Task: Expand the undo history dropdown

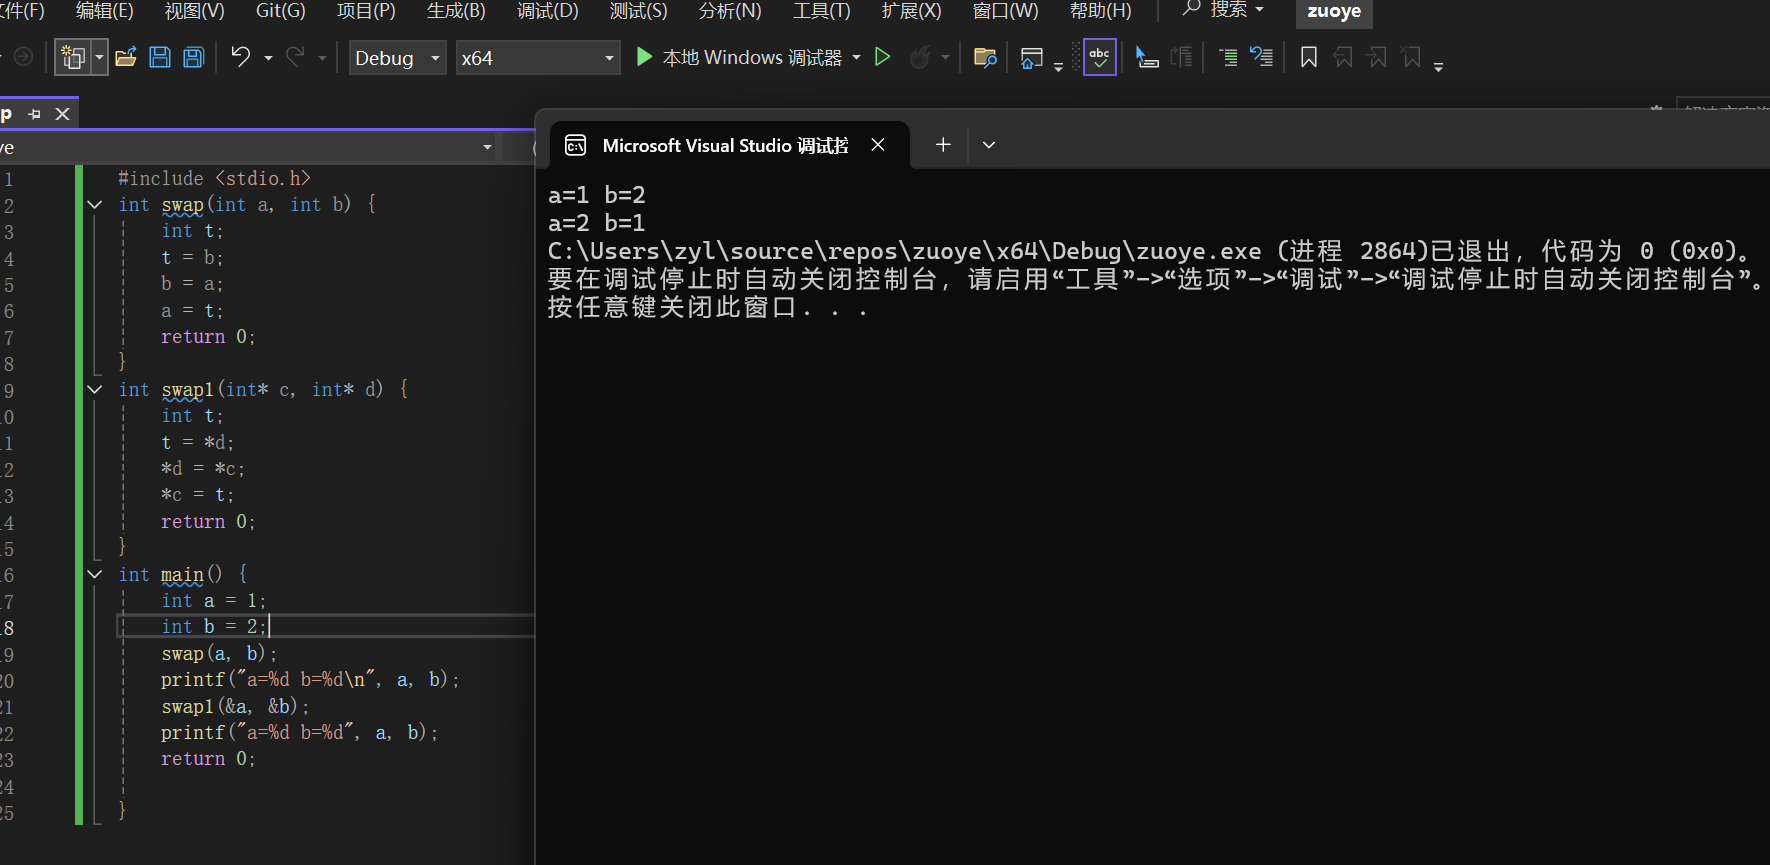Action: (268, 58)
